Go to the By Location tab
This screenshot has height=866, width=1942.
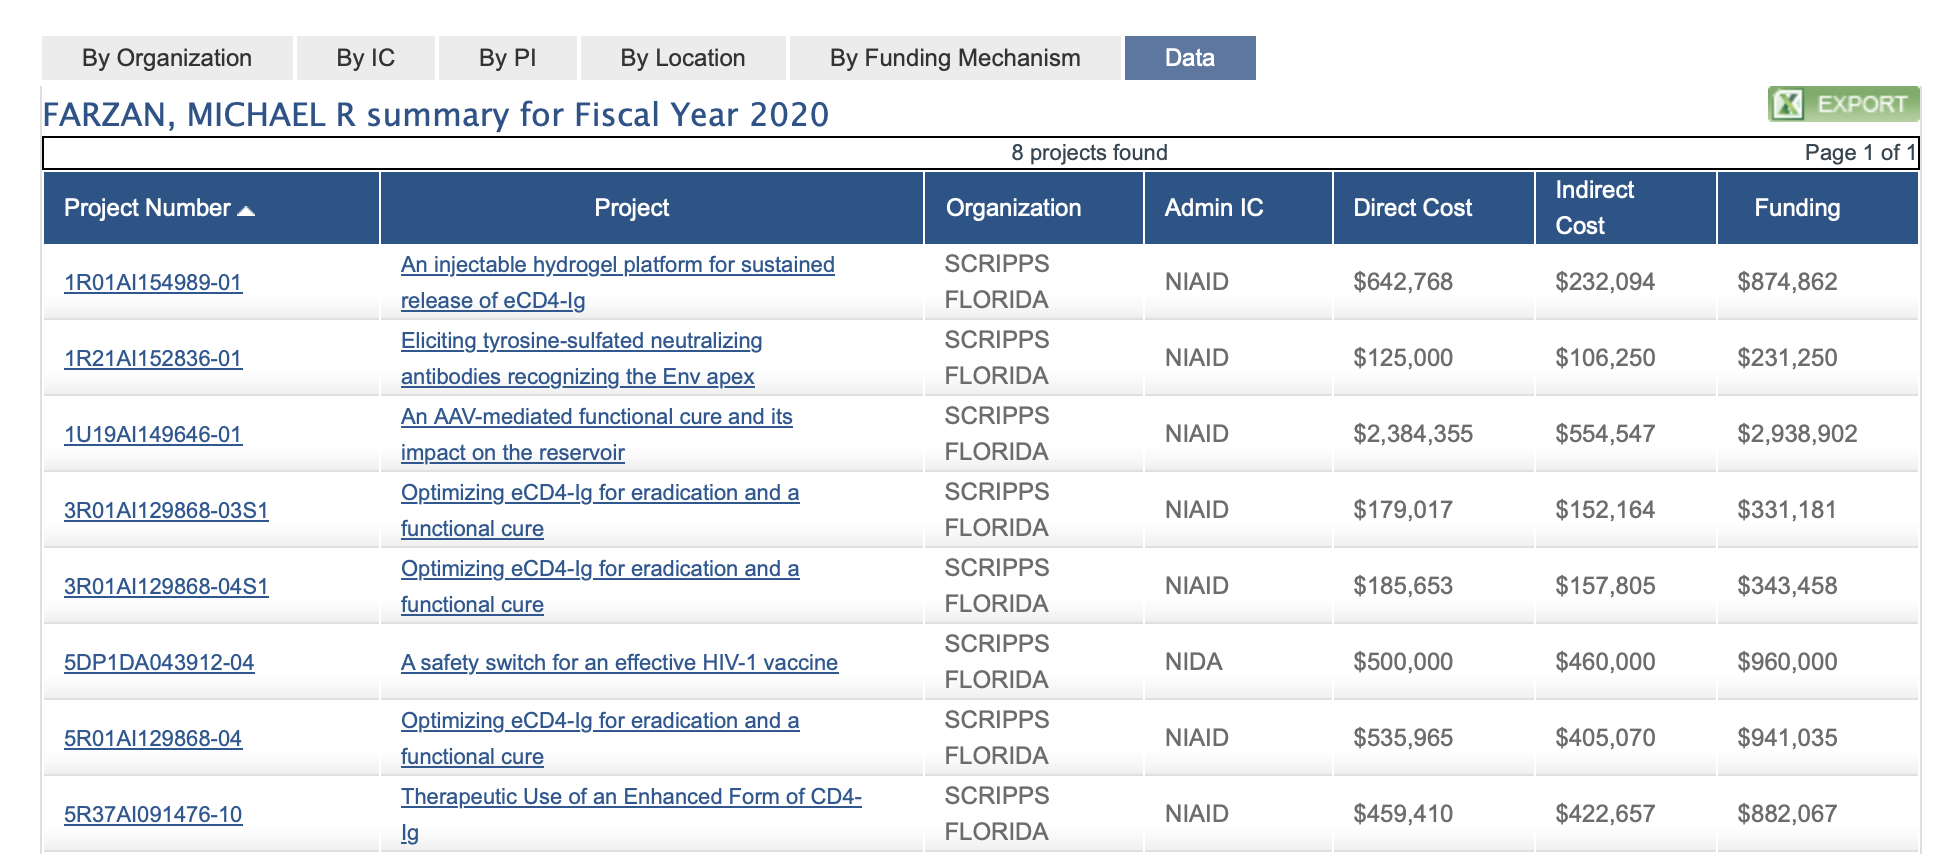click(x=682, y=58)
